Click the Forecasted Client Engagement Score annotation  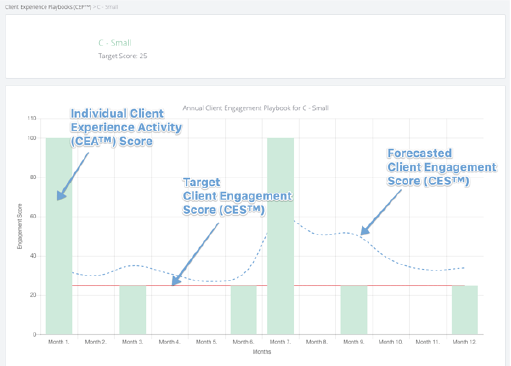442,167
